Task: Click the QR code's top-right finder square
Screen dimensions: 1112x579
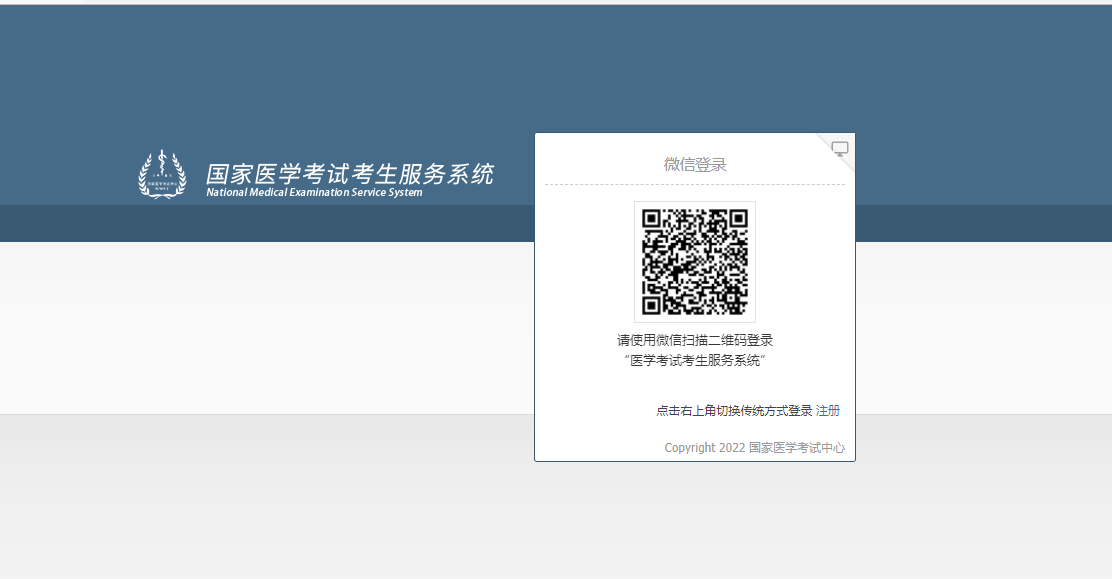Action: click(738, 219)
